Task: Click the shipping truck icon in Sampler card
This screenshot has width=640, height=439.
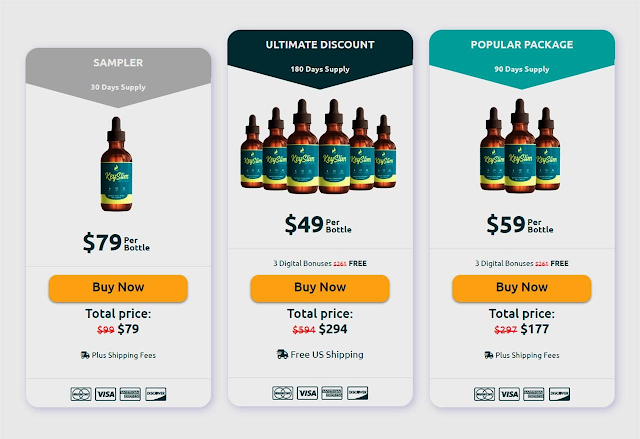Action: coord(85,355)
